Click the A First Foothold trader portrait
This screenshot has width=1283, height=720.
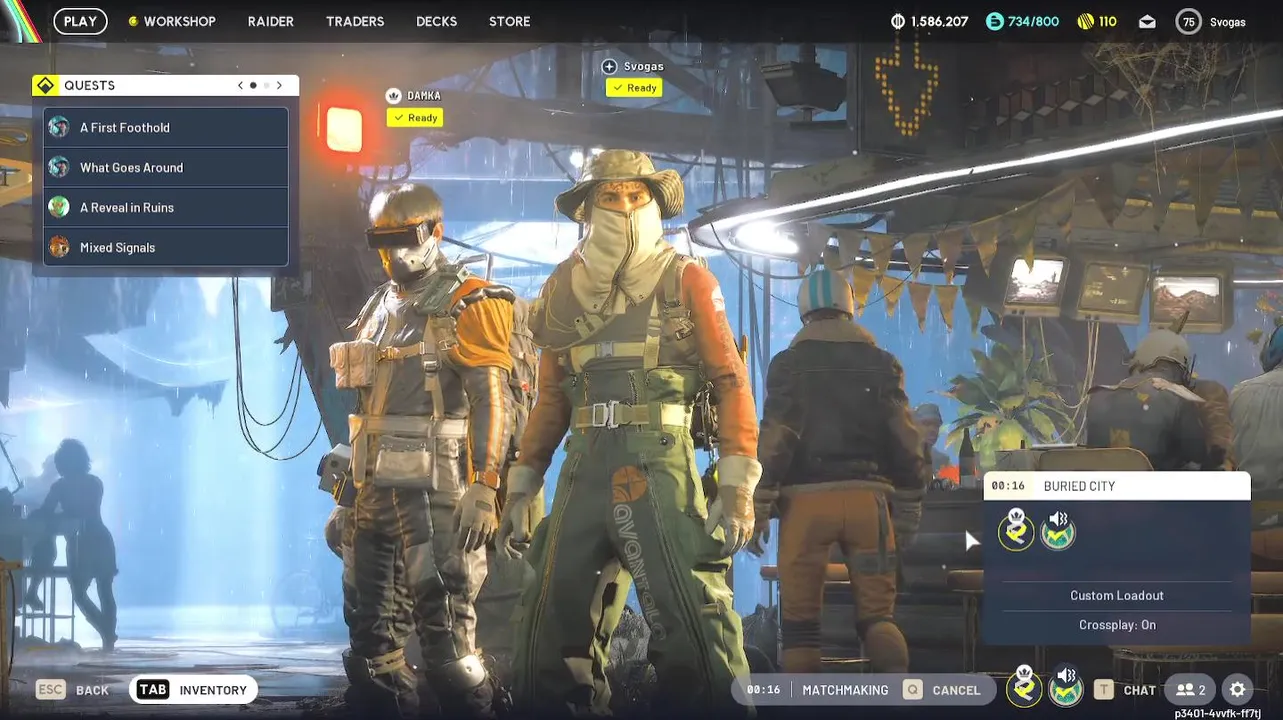(59, 127)
